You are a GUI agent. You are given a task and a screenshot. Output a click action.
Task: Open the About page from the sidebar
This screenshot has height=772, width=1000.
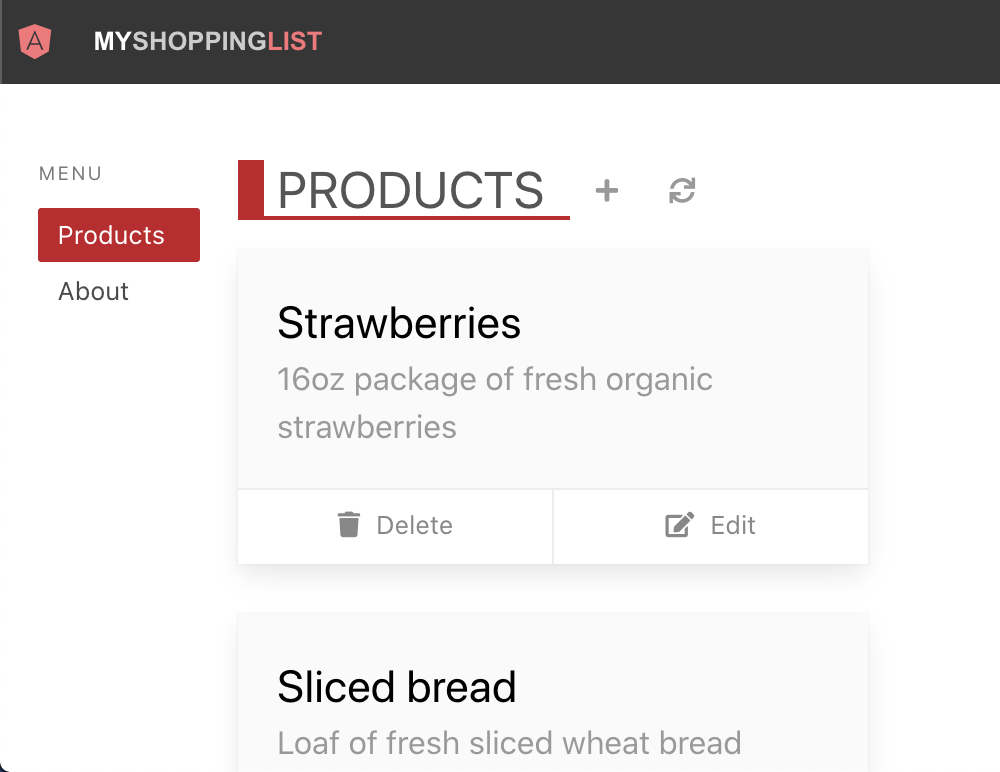[93, 291]
